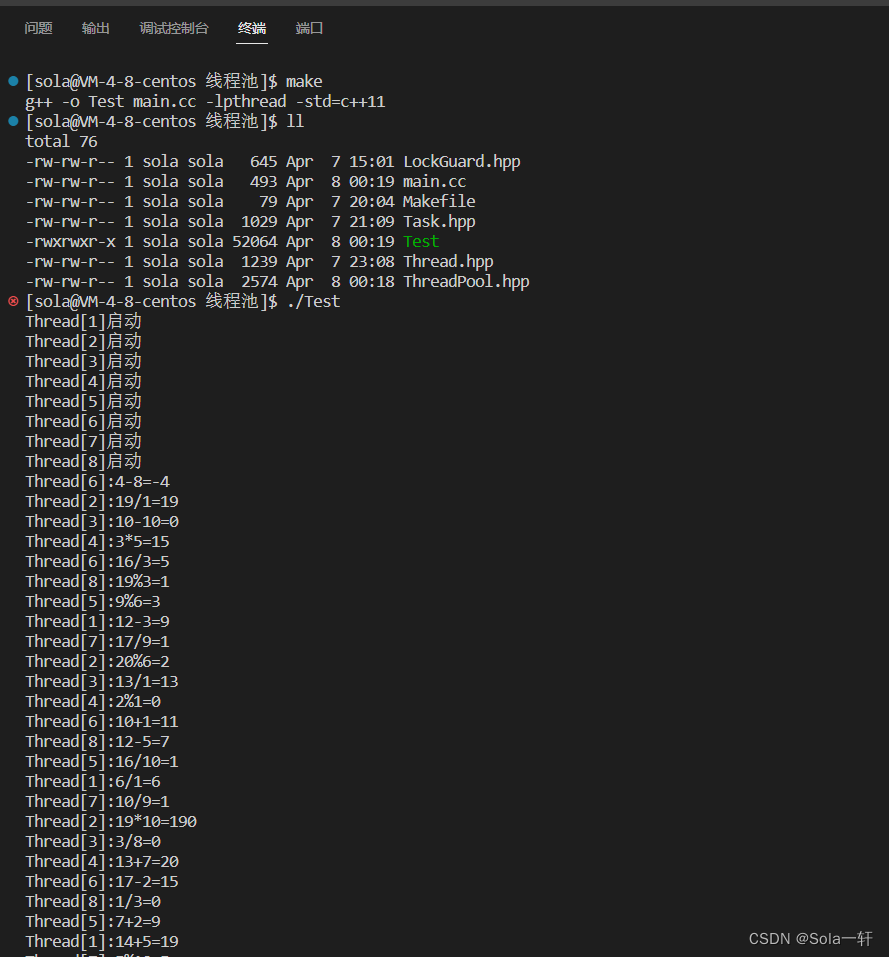Switch to the 端口 ports tab
Image resolution: width=889 pixels, height=957 pixels.
tap(309, 28)
